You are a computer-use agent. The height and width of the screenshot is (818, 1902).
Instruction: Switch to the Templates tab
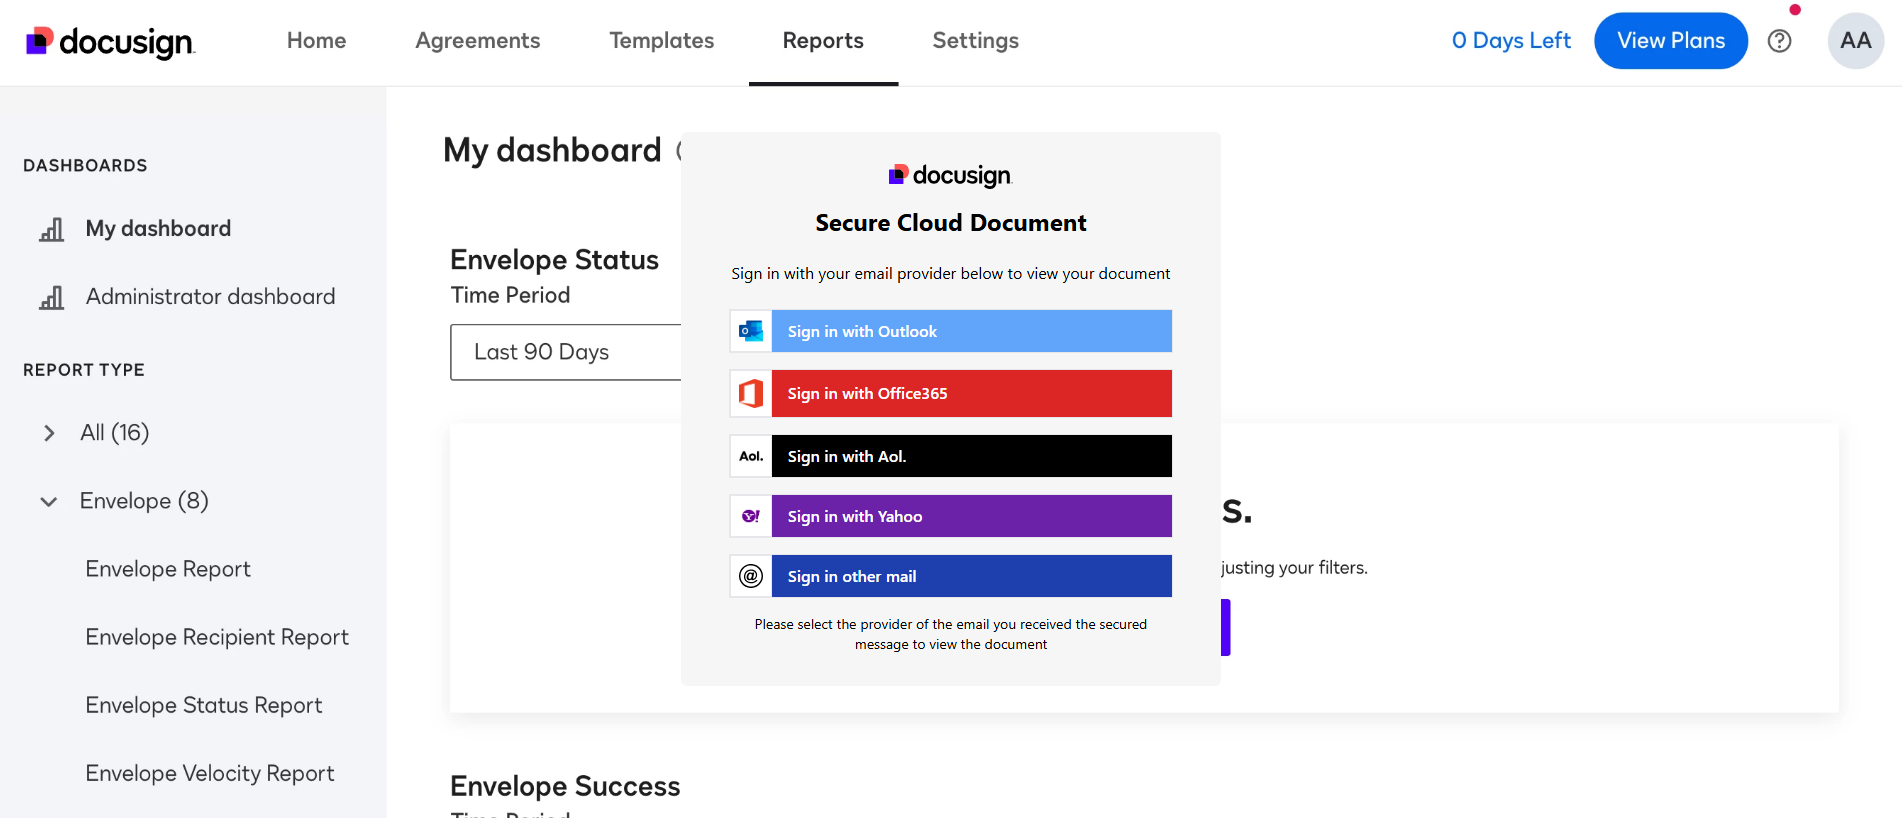pos(662,41)
